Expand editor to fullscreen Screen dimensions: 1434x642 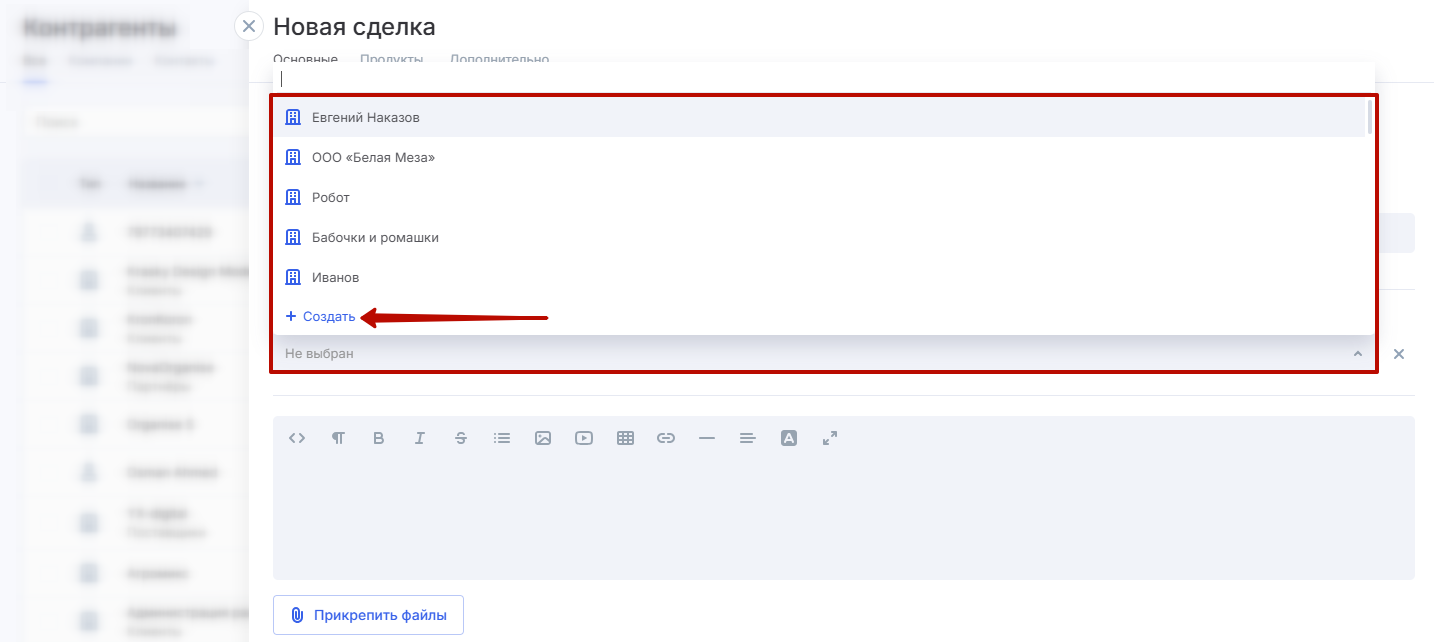[x=830, y=438]
